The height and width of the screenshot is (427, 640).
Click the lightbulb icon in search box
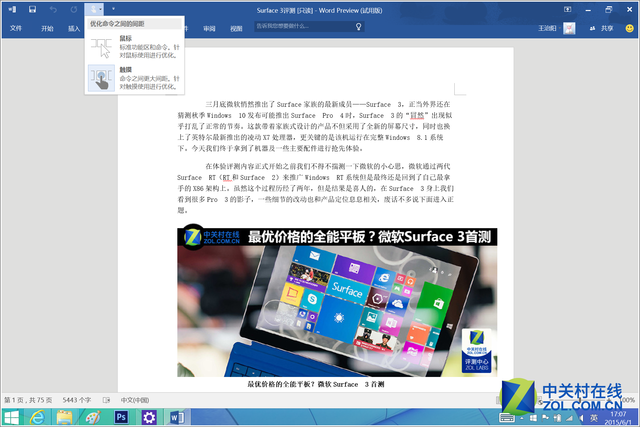[358, 27]
